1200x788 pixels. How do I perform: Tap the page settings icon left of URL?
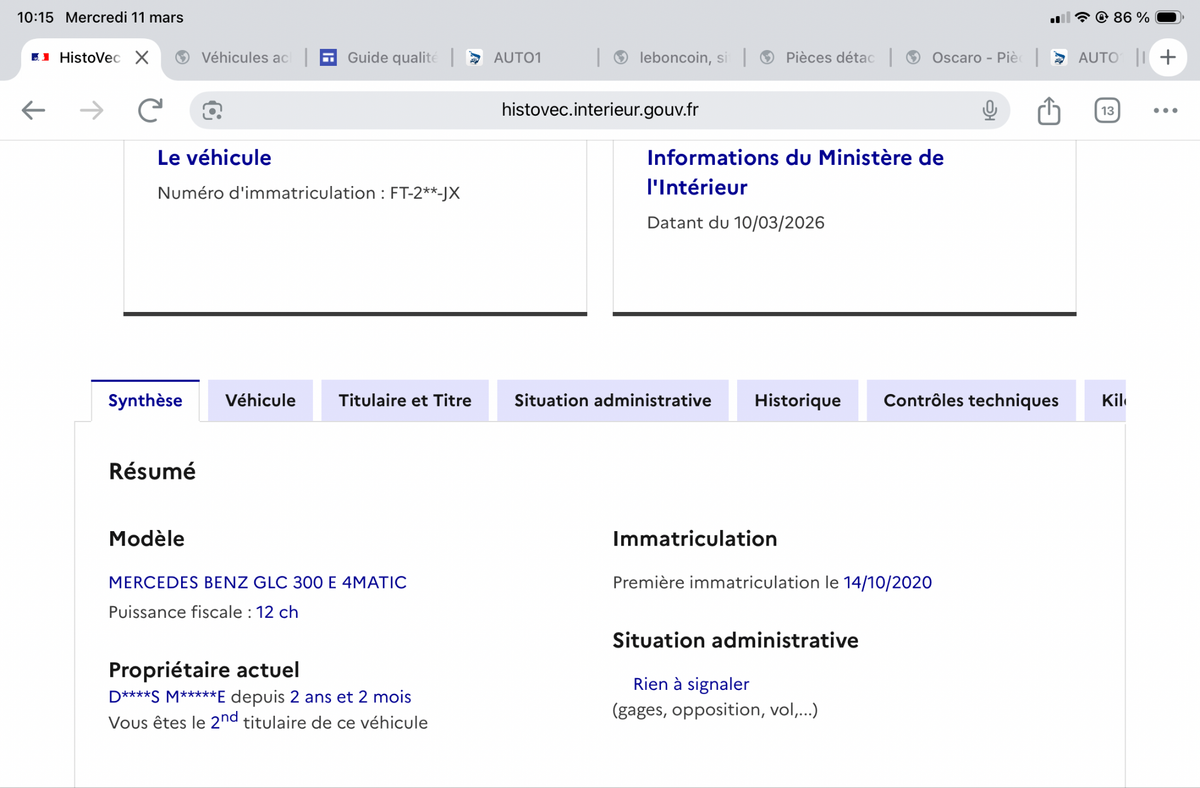pyautogui.click(x=212, y=110)
